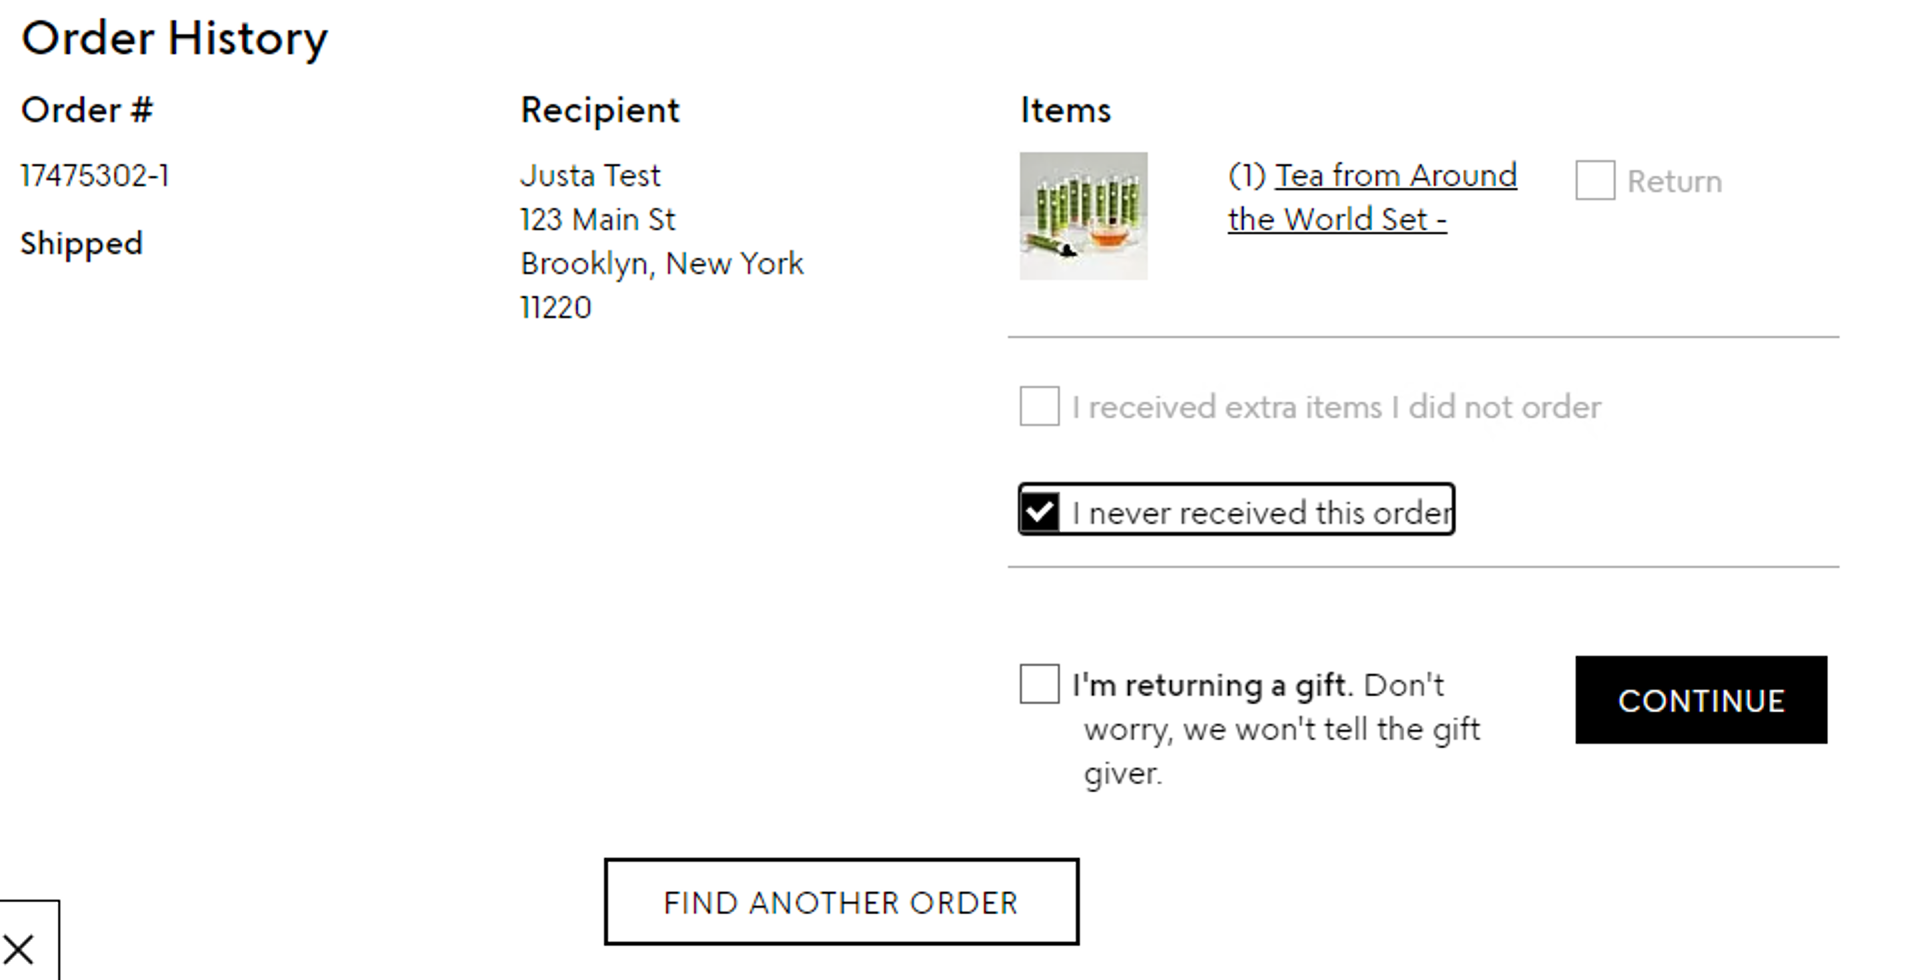Image resolution: width=1924 pixels, height=980 pixels.
Task: Click the Items column heading
Action: (x=1065, y=110)
